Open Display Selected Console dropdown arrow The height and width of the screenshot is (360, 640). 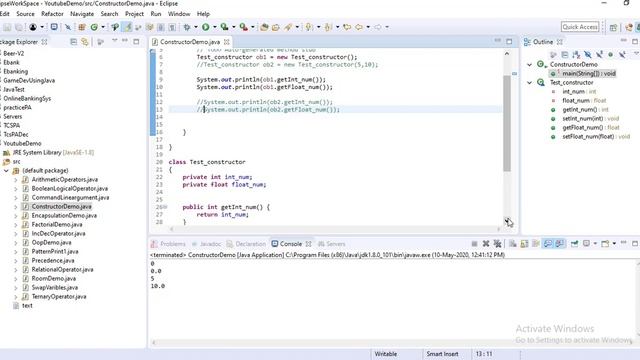click(x=595, y=244)
